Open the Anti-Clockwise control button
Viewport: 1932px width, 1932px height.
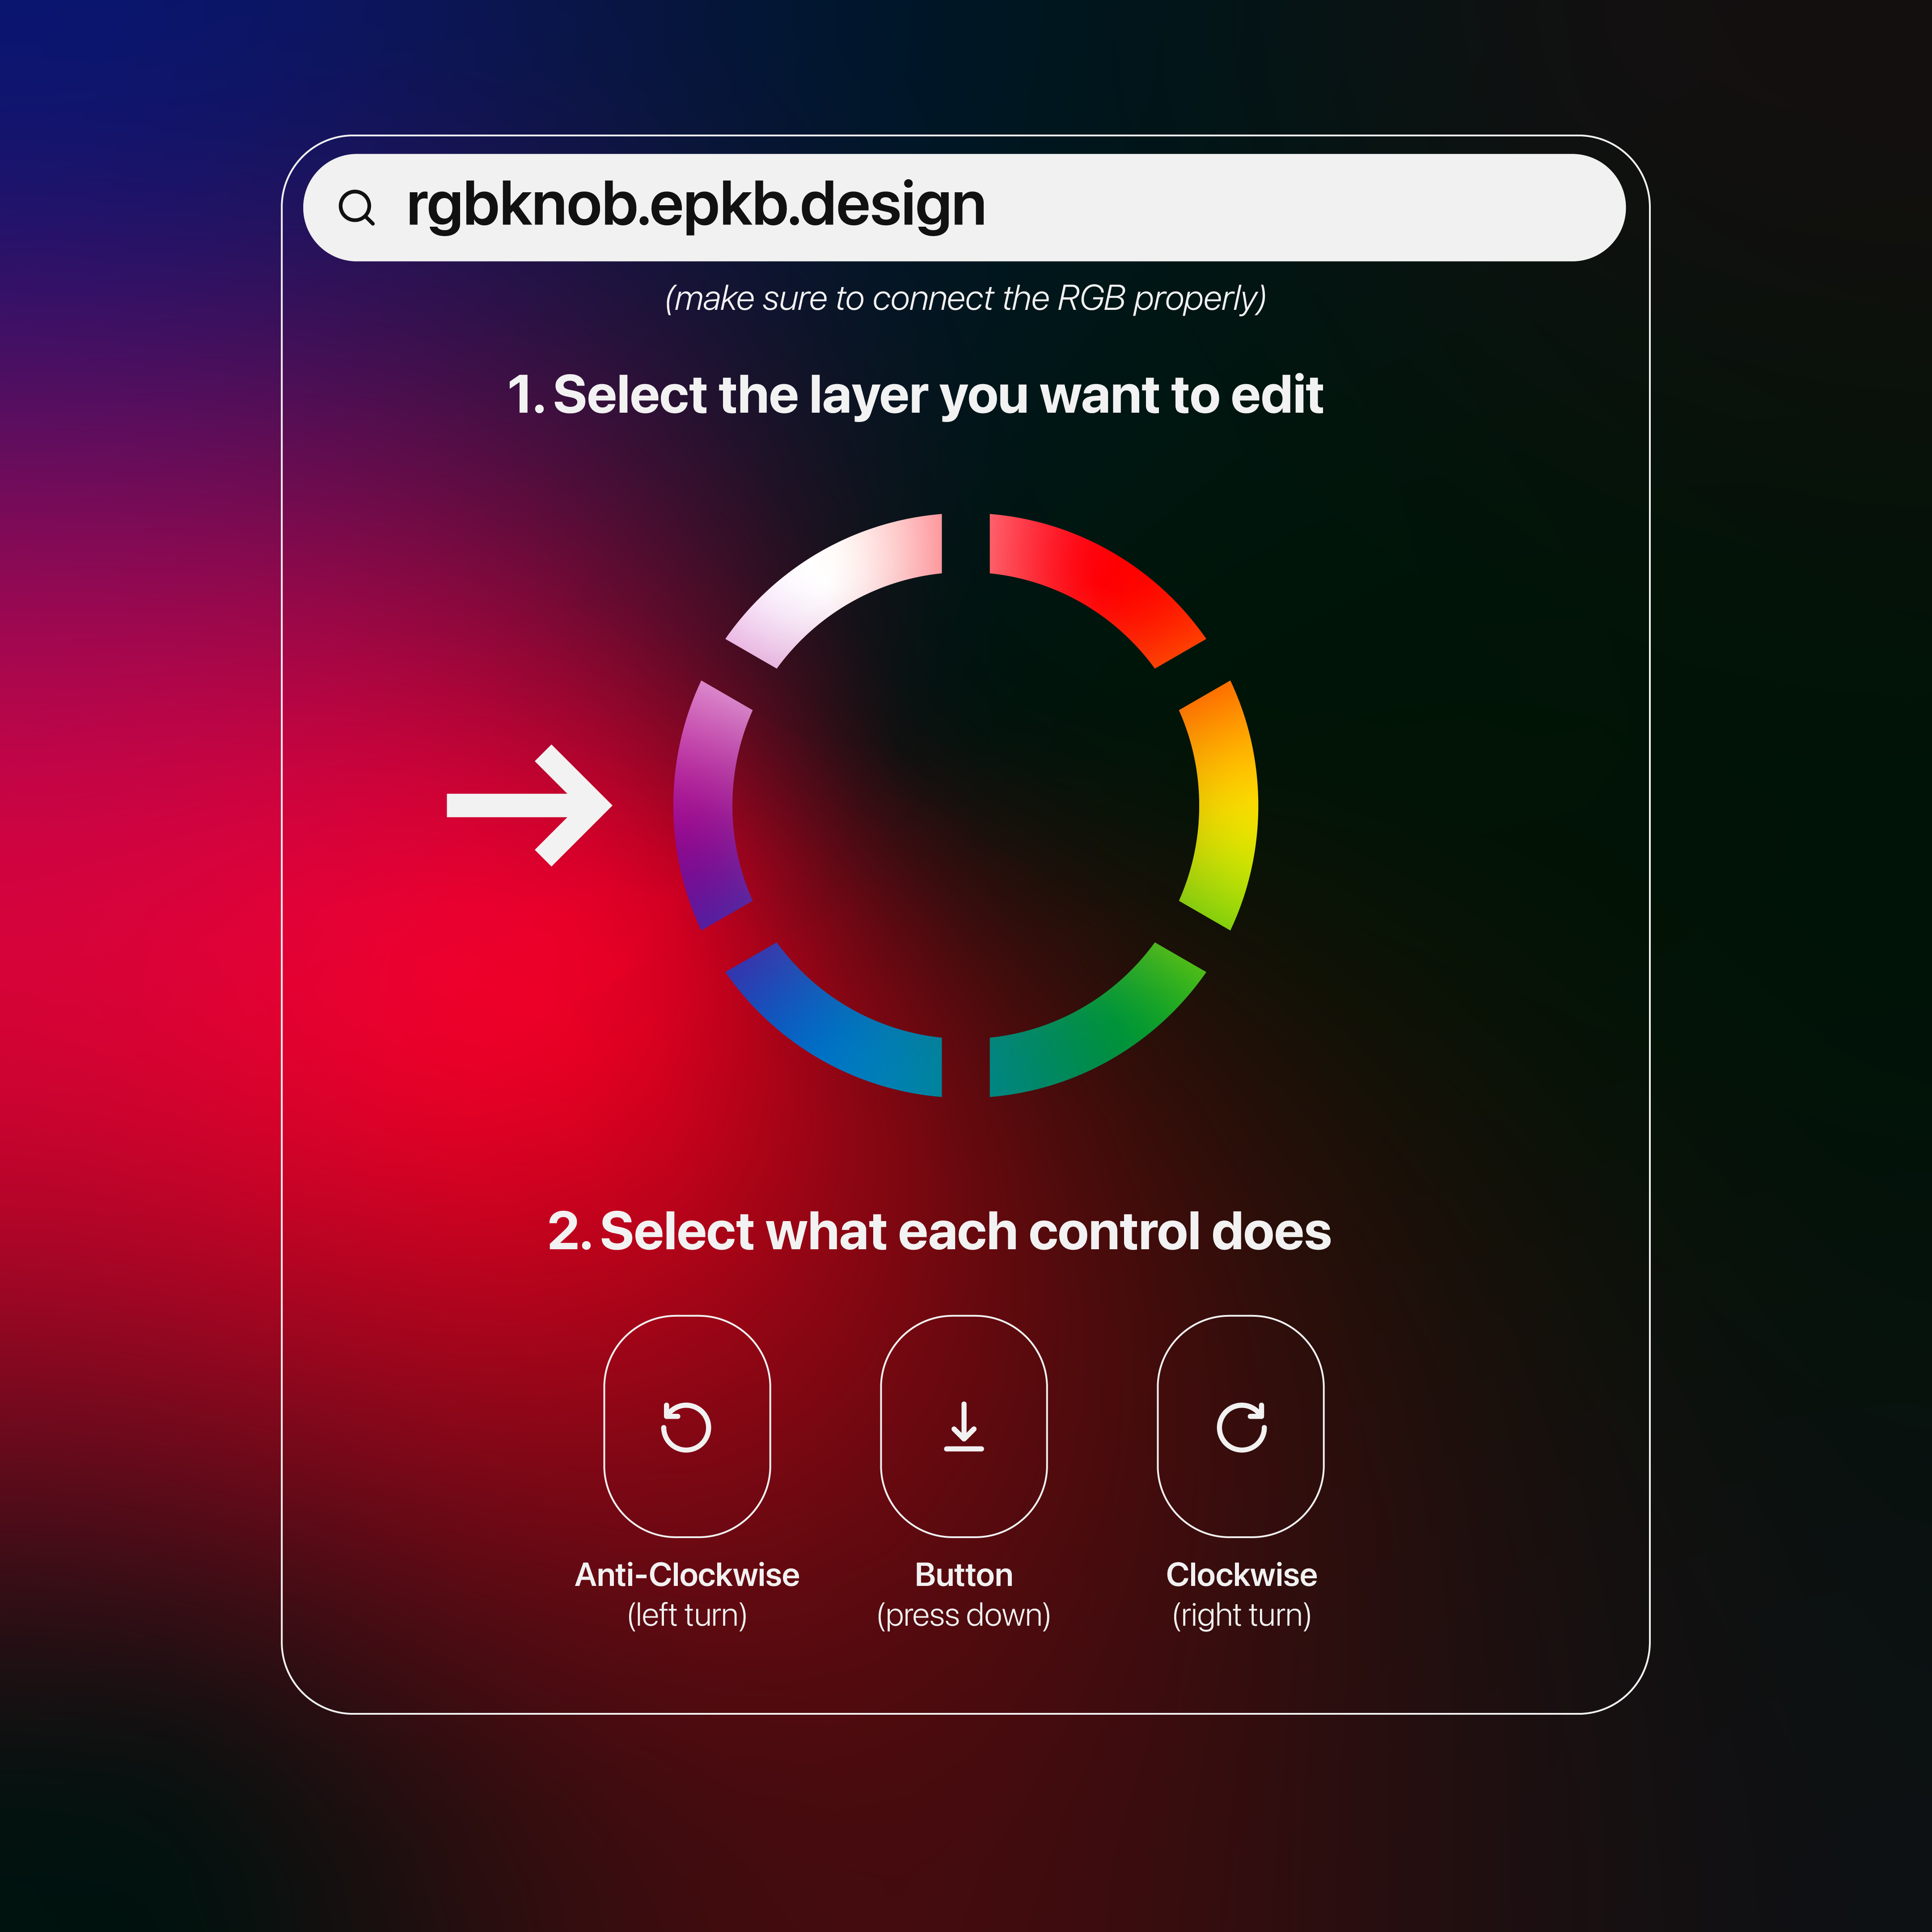pos(687,1426)
